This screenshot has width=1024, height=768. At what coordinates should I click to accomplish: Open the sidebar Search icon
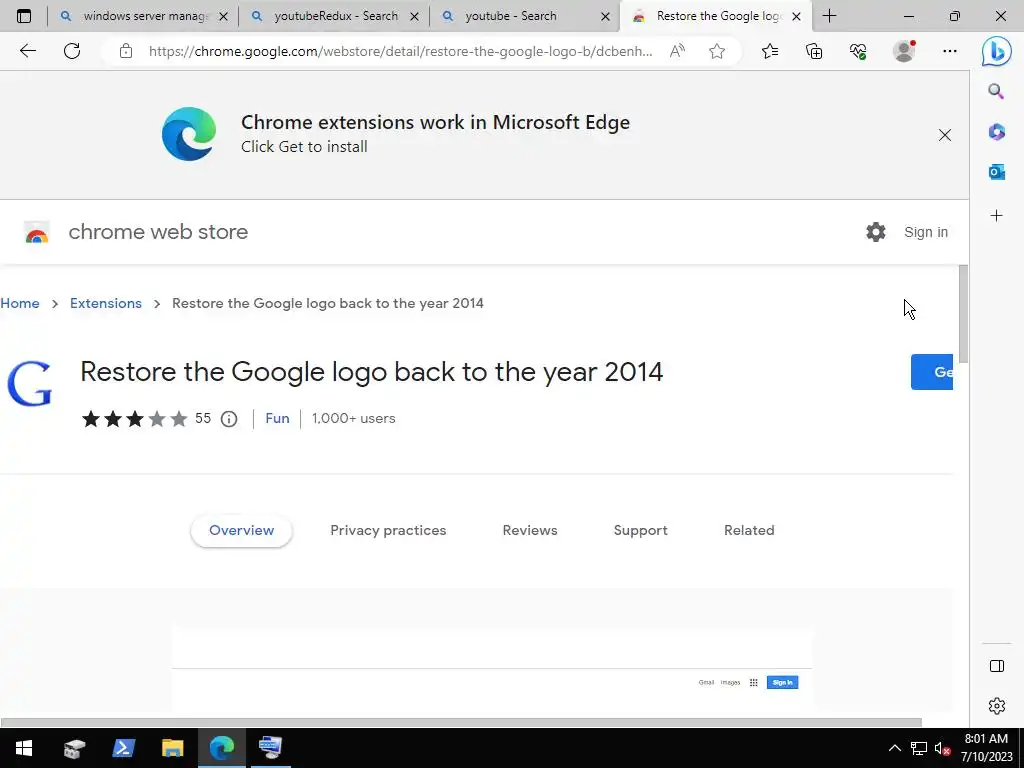click(996, 91)
